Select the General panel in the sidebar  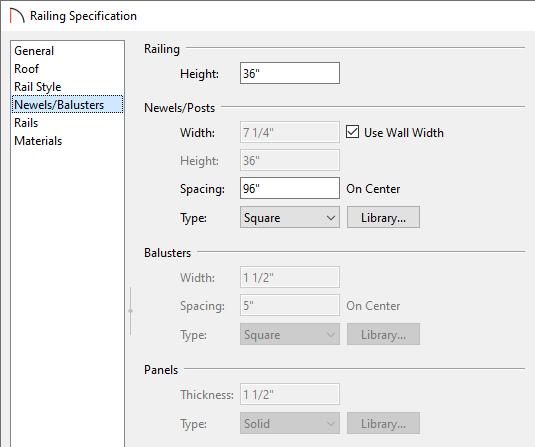coord(34,51)
